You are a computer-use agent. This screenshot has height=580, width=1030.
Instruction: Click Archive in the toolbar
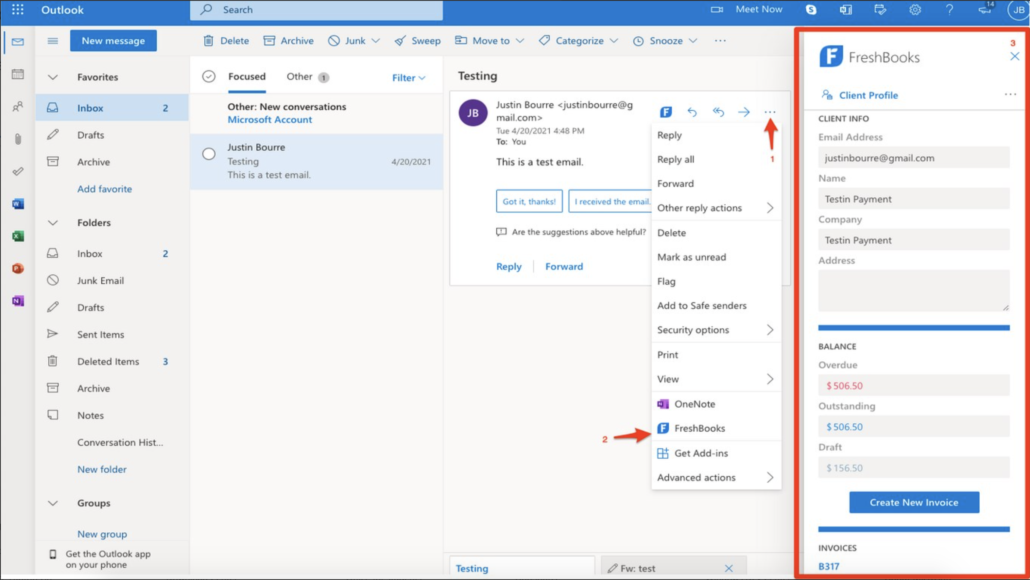point(288,41)
